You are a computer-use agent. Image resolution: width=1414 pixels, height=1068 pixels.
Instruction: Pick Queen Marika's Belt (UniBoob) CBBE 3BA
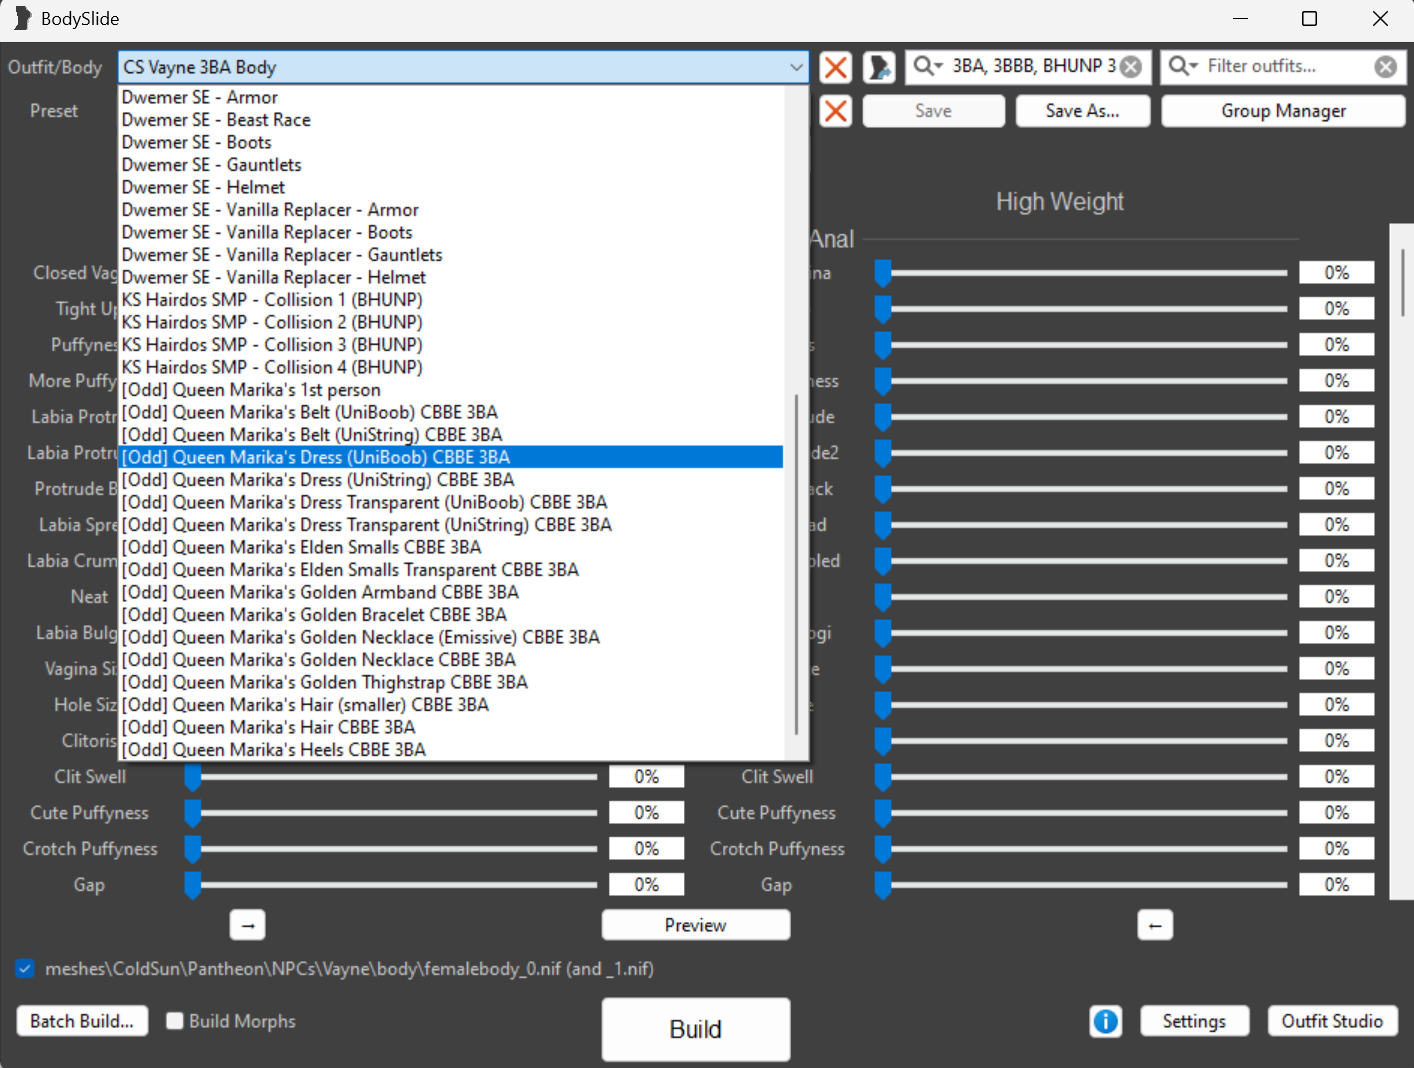pyautogui.click(x=450, y=412)
